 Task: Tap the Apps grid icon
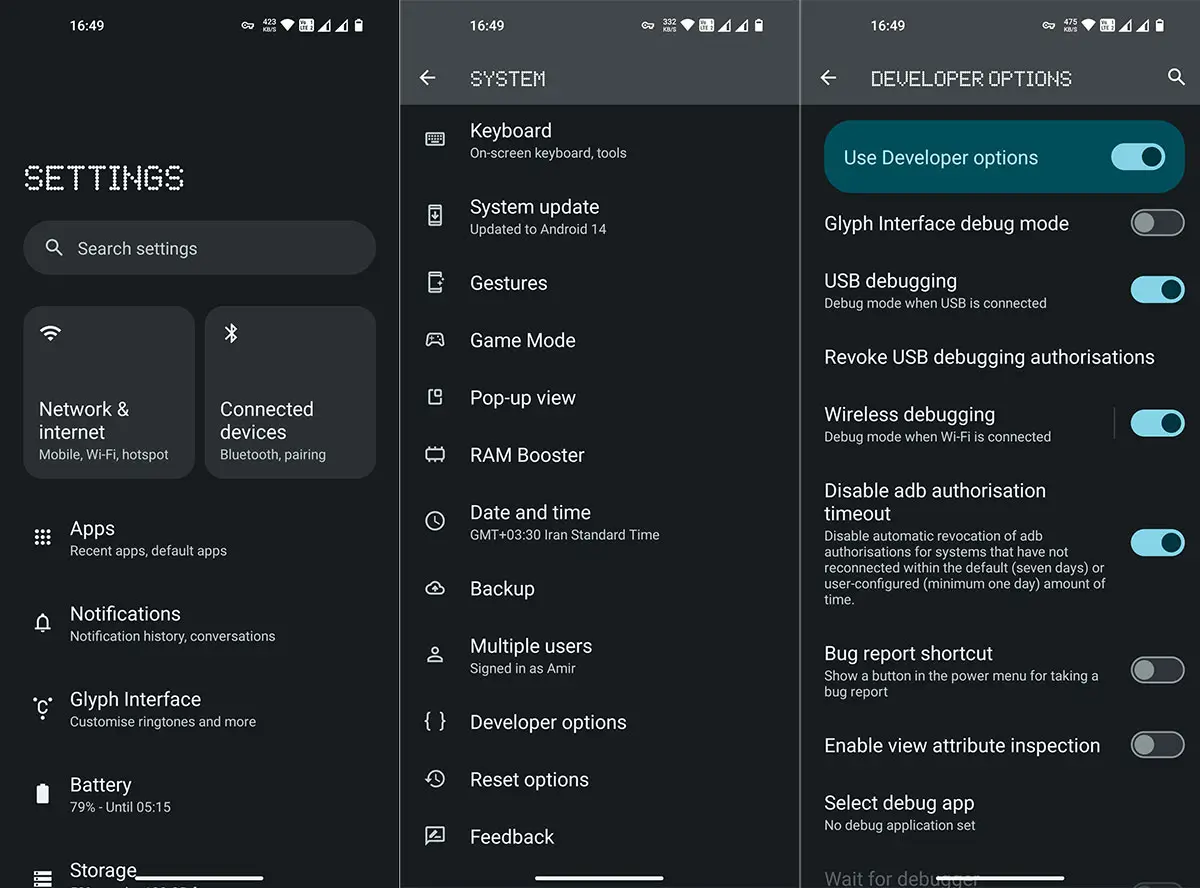coord(42,538)
